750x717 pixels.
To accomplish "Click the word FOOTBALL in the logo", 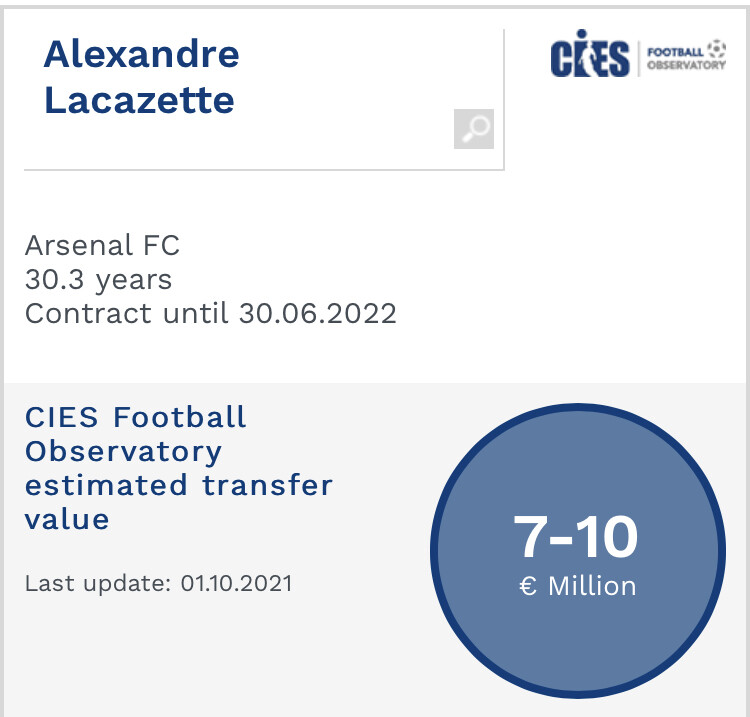I will click(675, 52).
